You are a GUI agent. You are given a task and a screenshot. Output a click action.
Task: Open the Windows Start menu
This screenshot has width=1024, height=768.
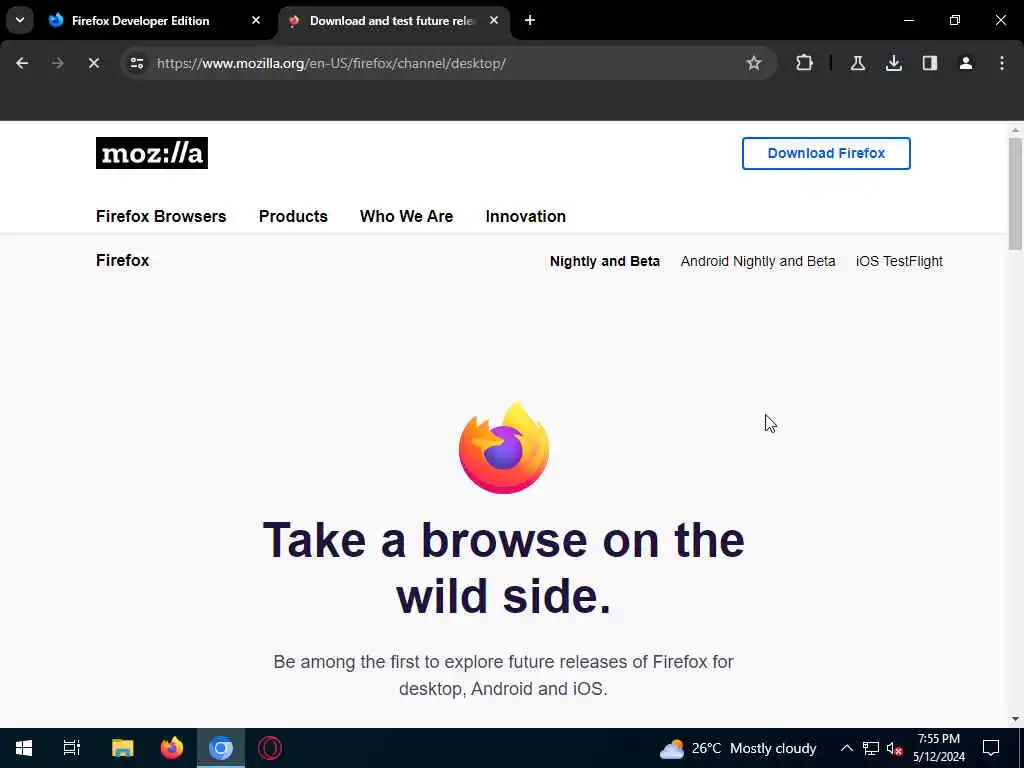click(x=24, y=748)
